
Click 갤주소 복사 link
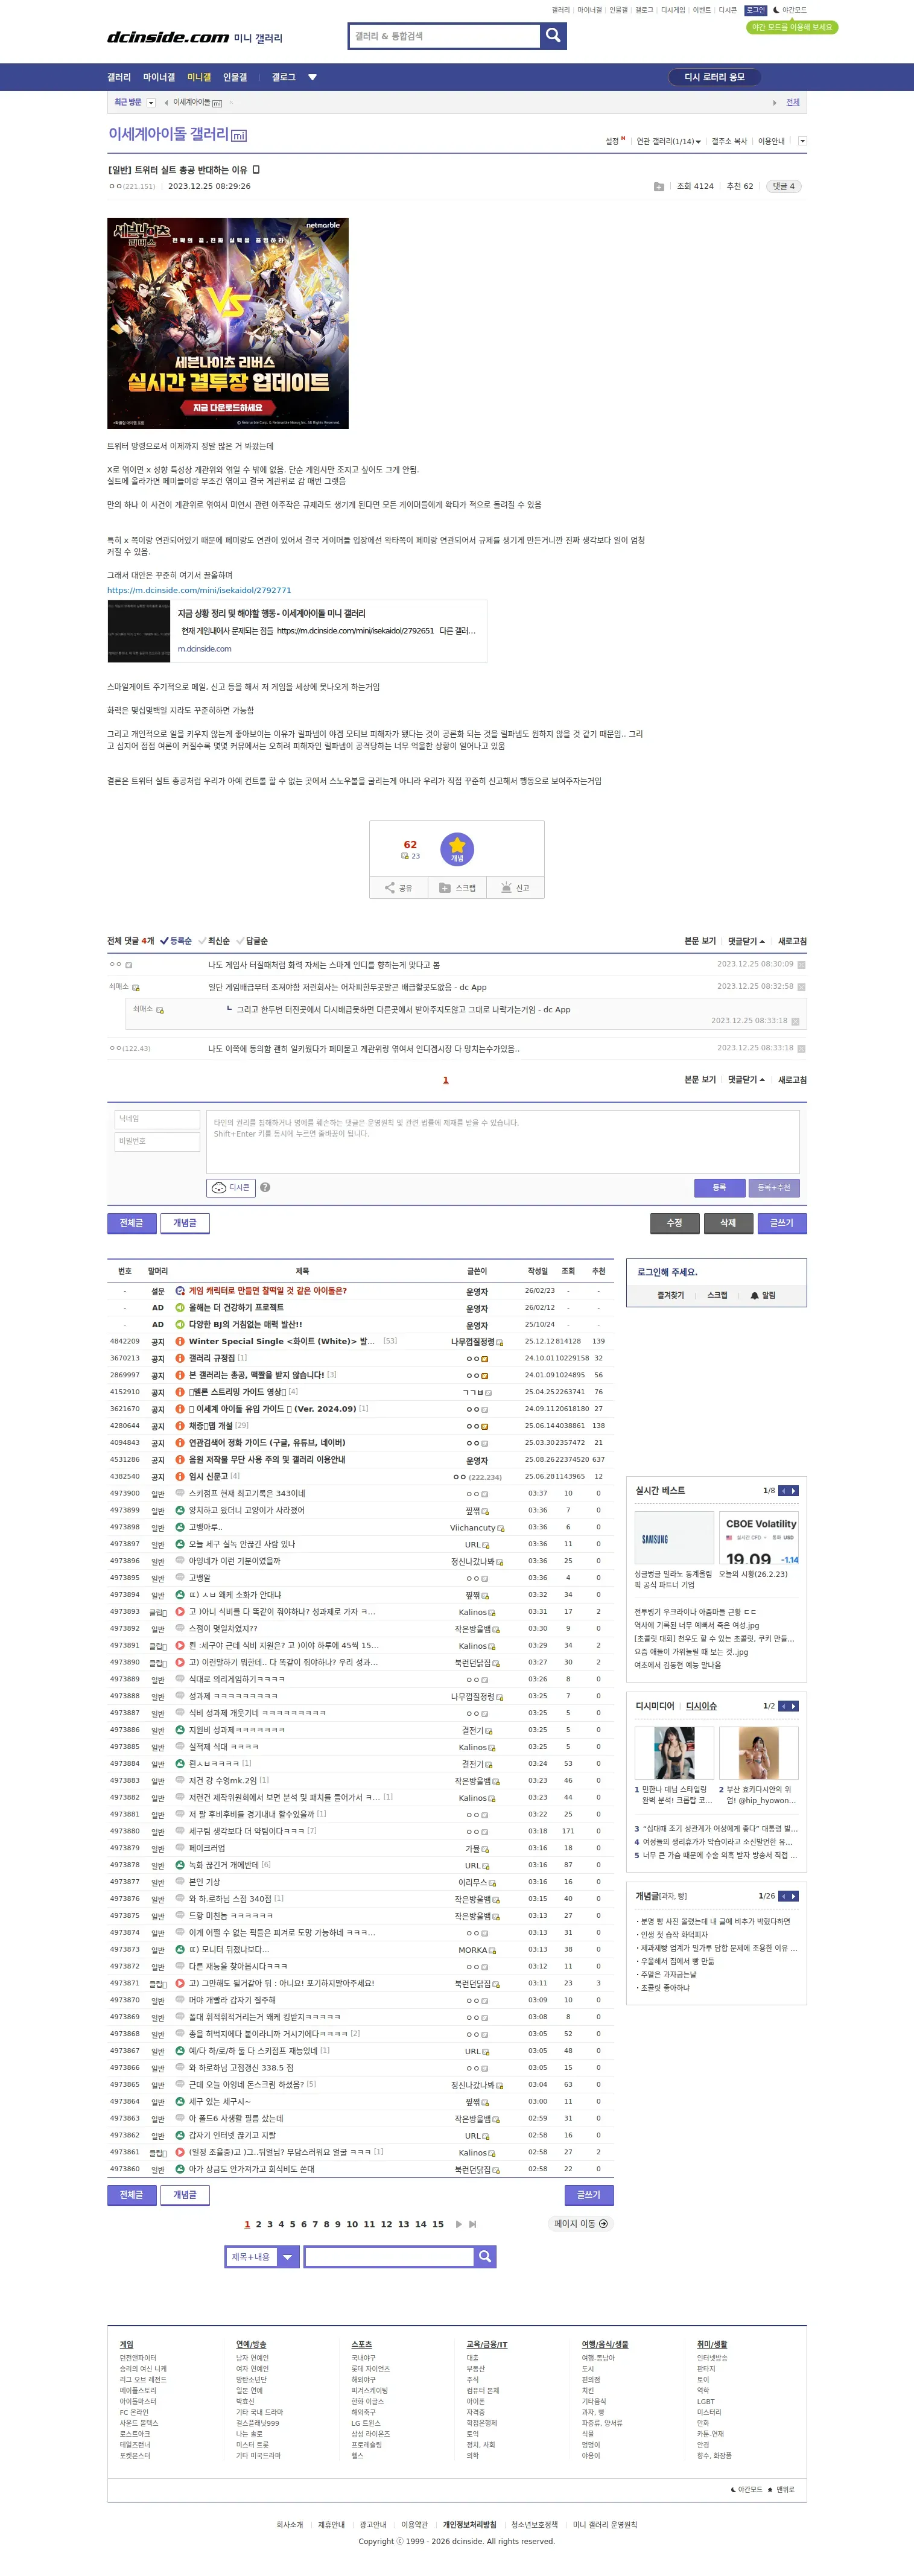click(x=729, y=141)
